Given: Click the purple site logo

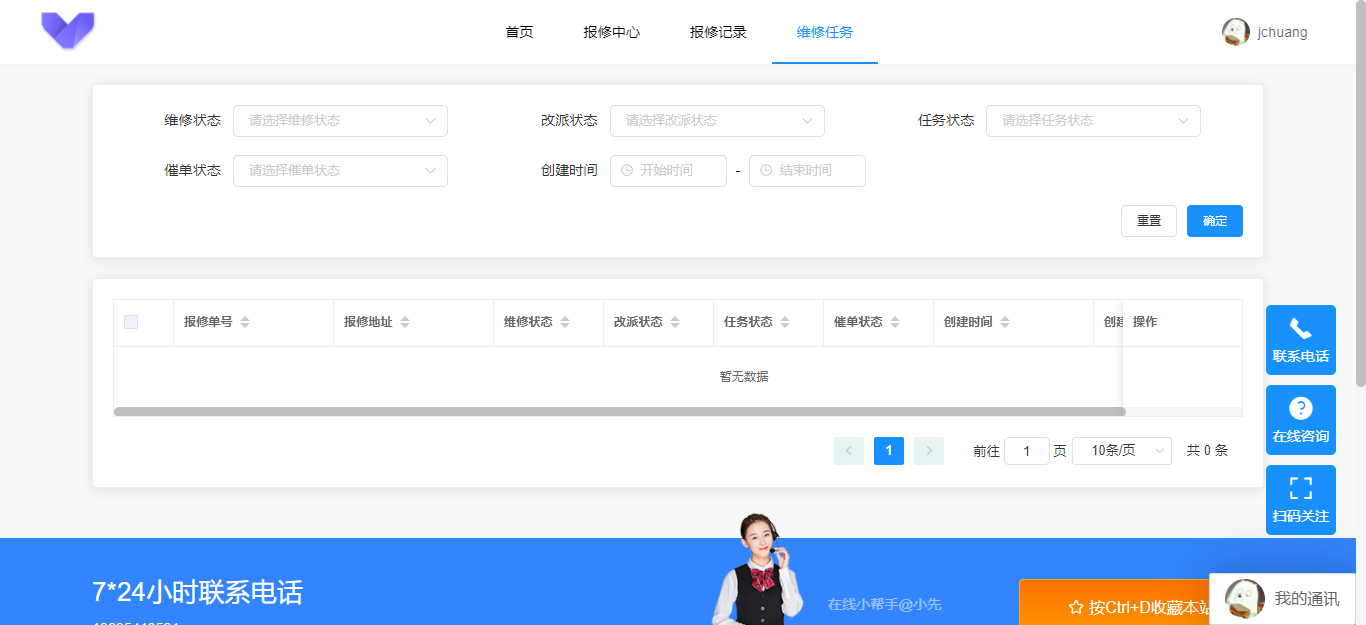Looking at the screenshot, I should pos(68,31).
